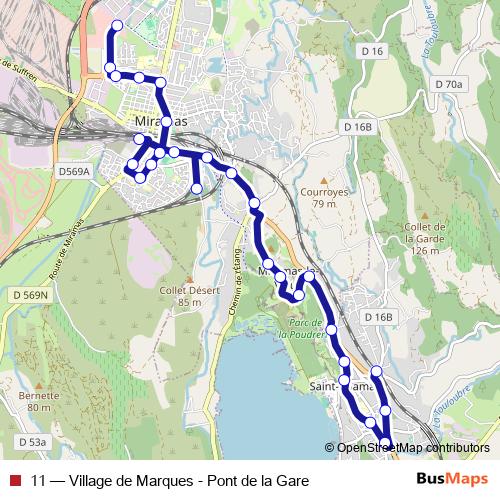Click the D569A road shield label
The image size is (500, 500).
[74, 171]
